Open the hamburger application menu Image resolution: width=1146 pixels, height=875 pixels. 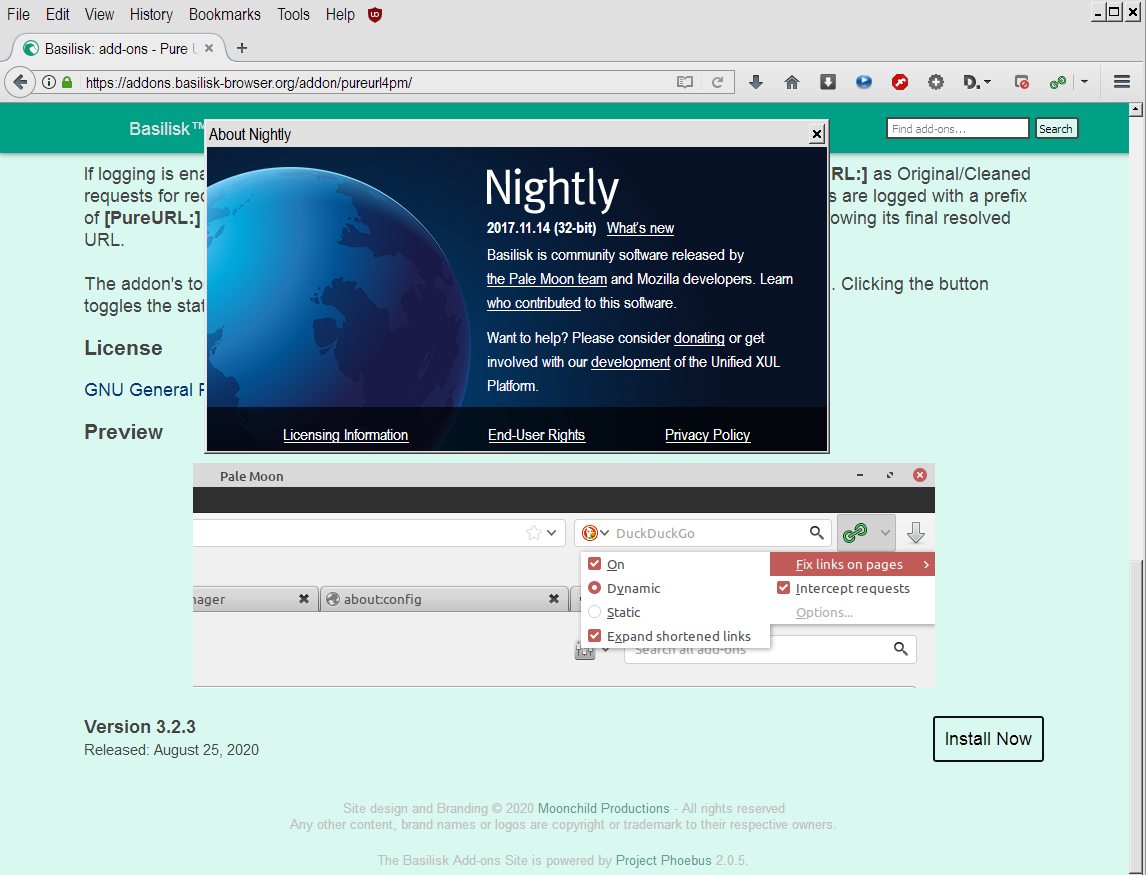pyautogui.click(x=1121, y=83)
